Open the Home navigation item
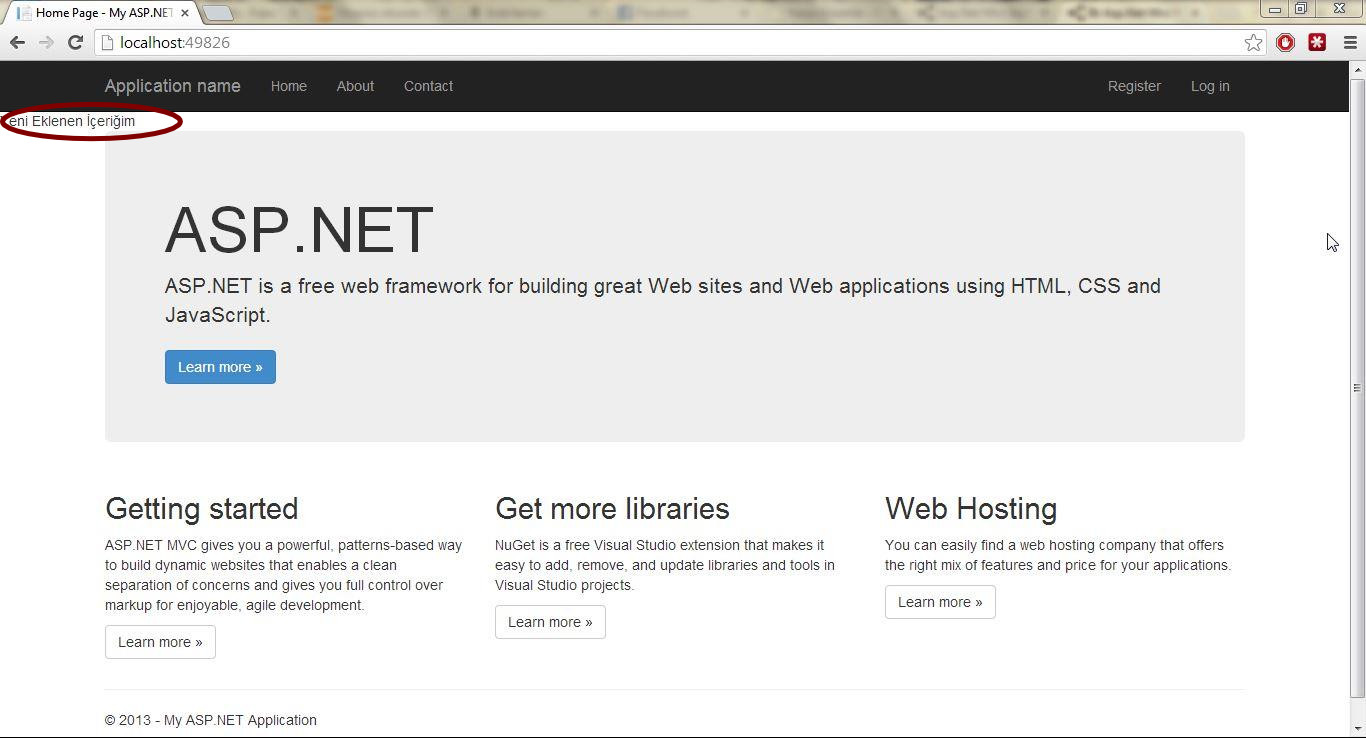Image resolution: width=1366 pixels, height=738 pixels. [x=288, y=86]
